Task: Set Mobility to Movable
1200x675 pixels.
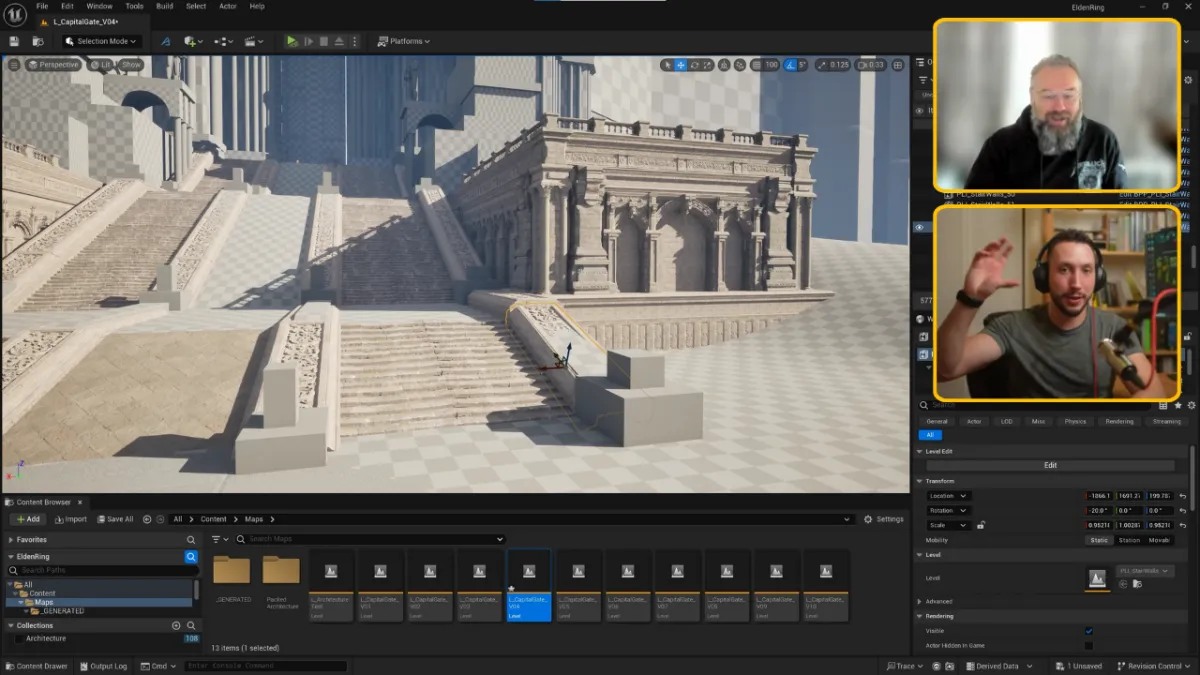Action: tap(1159, 540)
